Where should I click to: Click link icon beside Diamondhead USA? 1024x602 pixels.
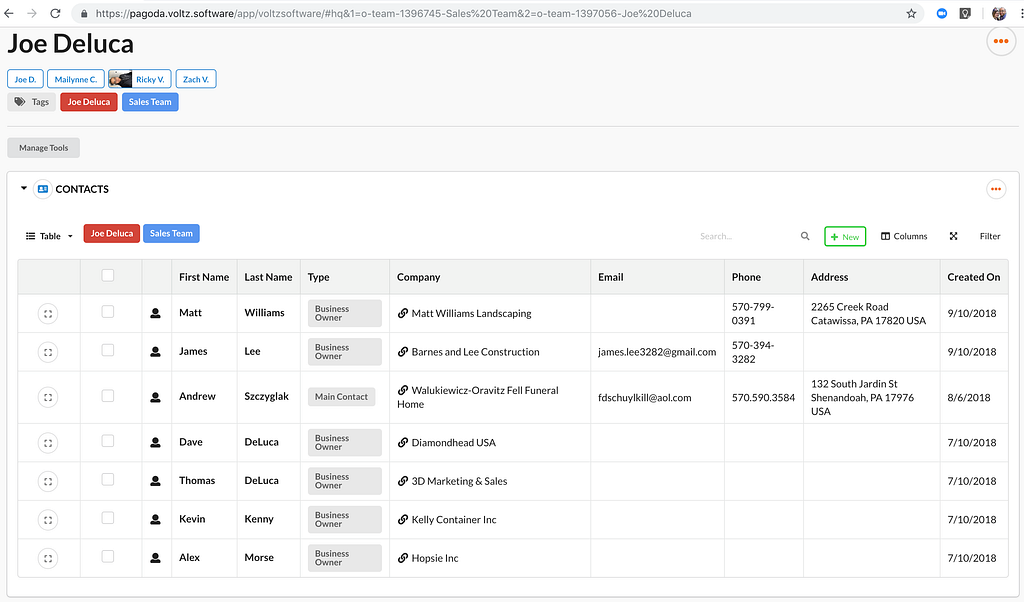tap(403, 443)
